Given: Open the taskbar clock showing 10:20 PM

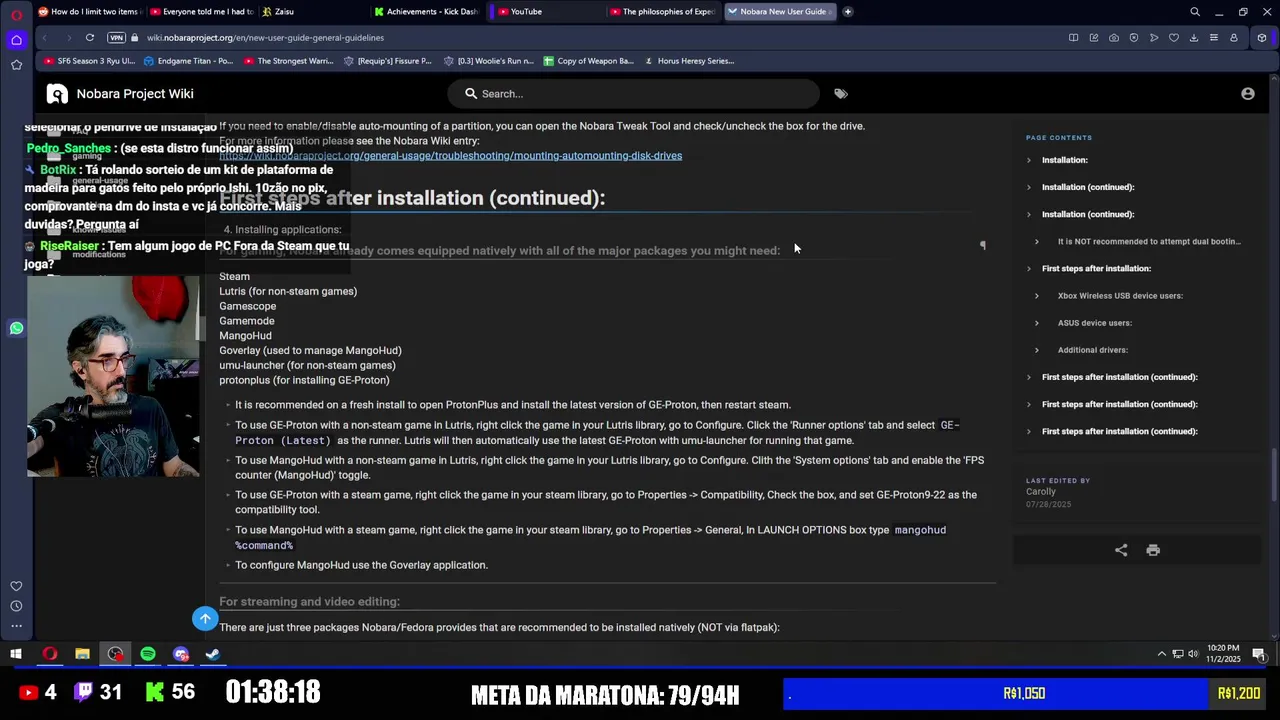Looking at the screenshot, I should click(x=1224, y=654).
